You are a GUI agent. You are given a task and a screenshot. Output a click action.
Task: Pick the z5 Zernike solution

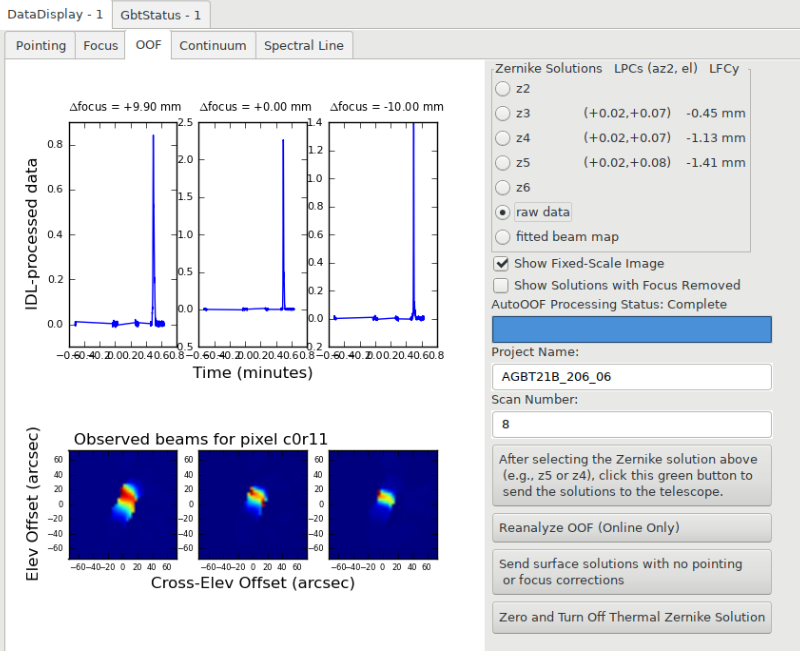click(503, 163)
